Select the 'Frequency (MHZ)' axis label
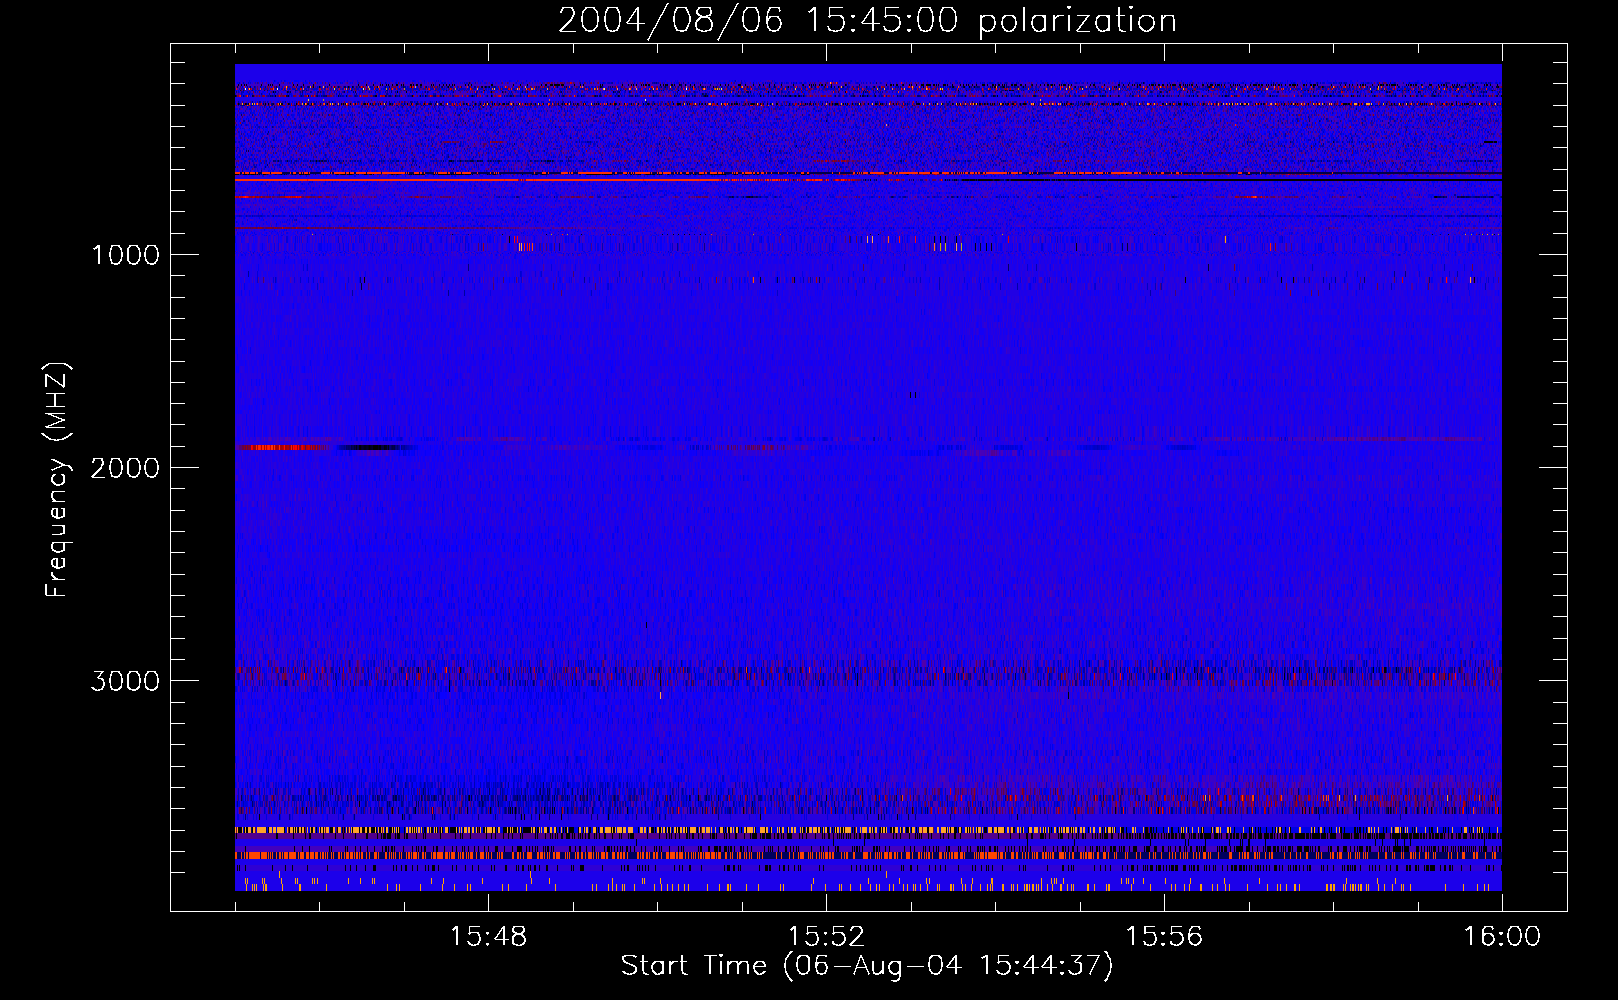1618x1000 pixels. pos(57,480)
